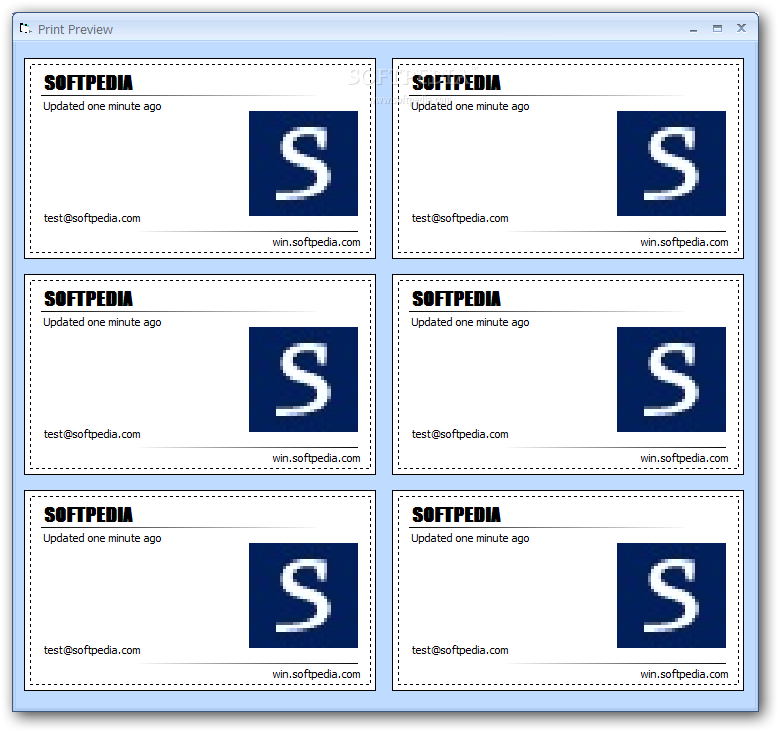
Task: Click SOFTPEDIA heading on bottom-right card
Action: [456, 515]
